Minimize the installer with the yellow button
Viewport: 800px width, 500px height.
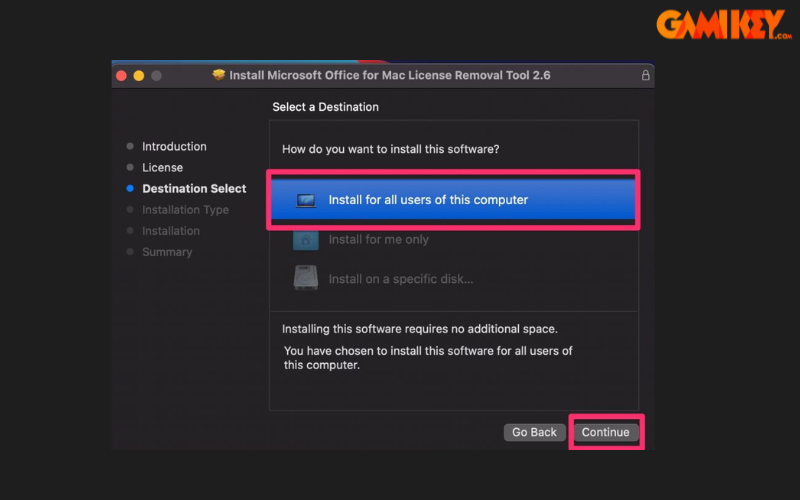click(139, 76)
